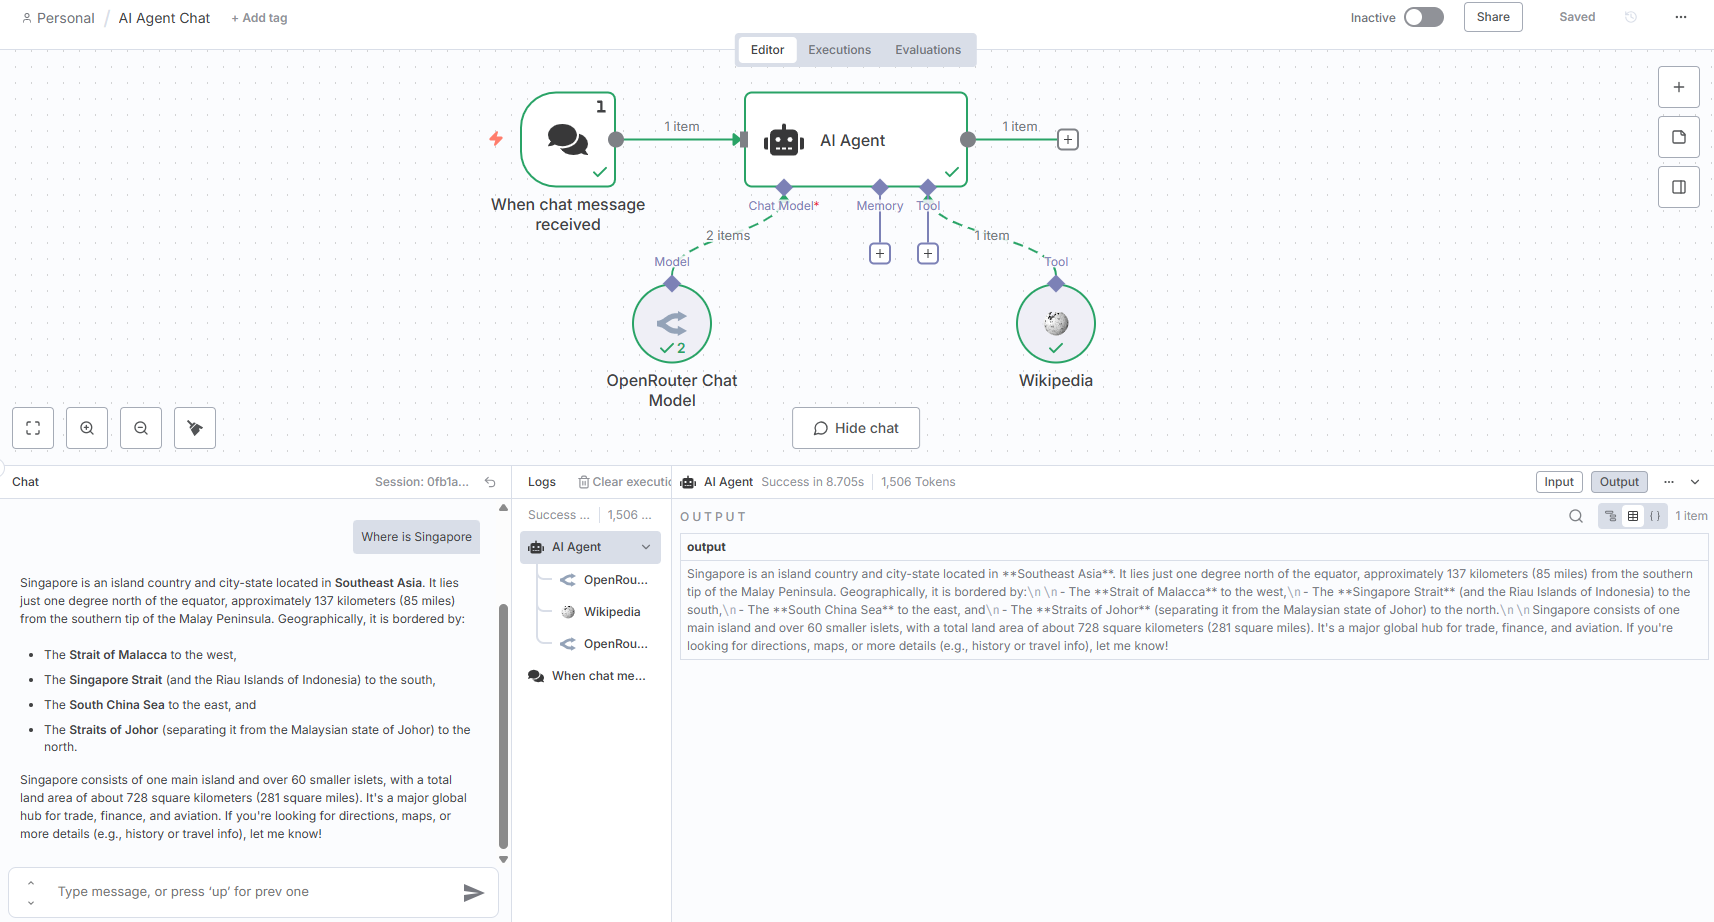Viewport: 1714px width, 922px height.
Task: Add a Memory sub-node via plus
Action: (880, 254)
